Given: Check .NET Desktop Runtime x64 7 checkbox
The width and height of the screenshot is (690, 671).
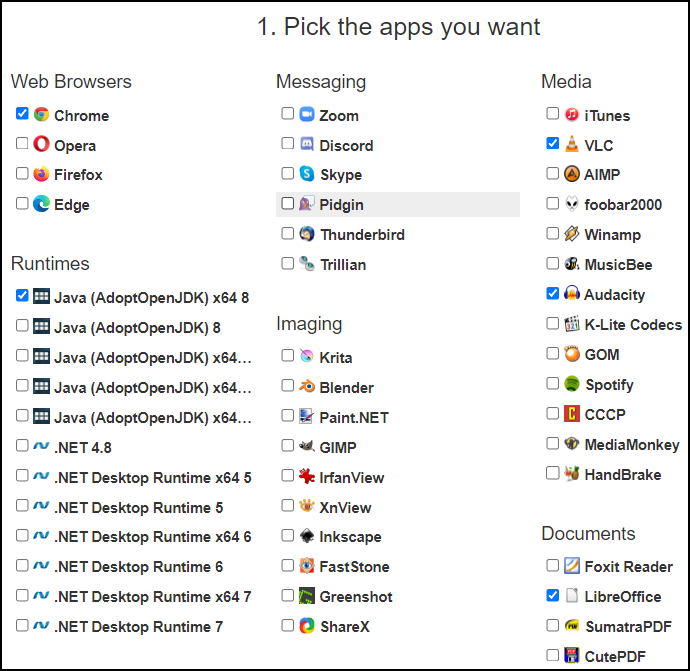Looking at the screenshot, I should pos(22,595).
